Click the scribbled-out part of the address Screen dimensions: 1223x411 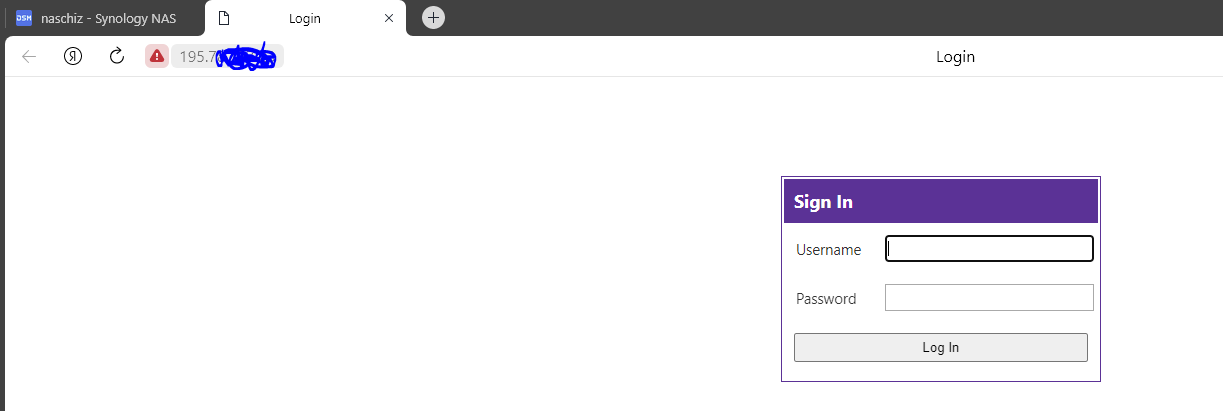click(x=246, y=57)
